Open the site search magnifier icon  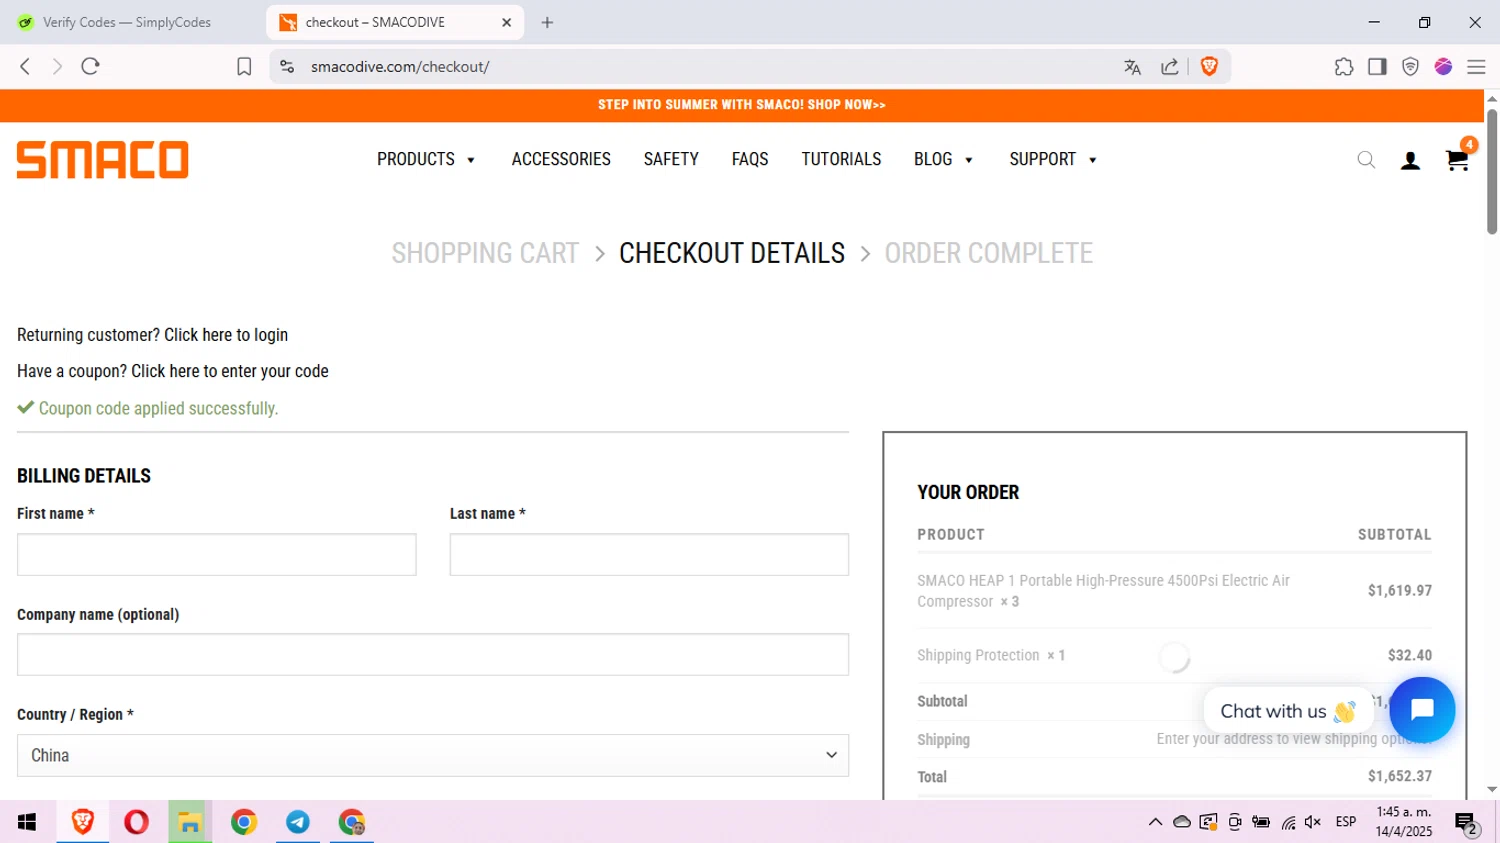(x=1366, y=160)
